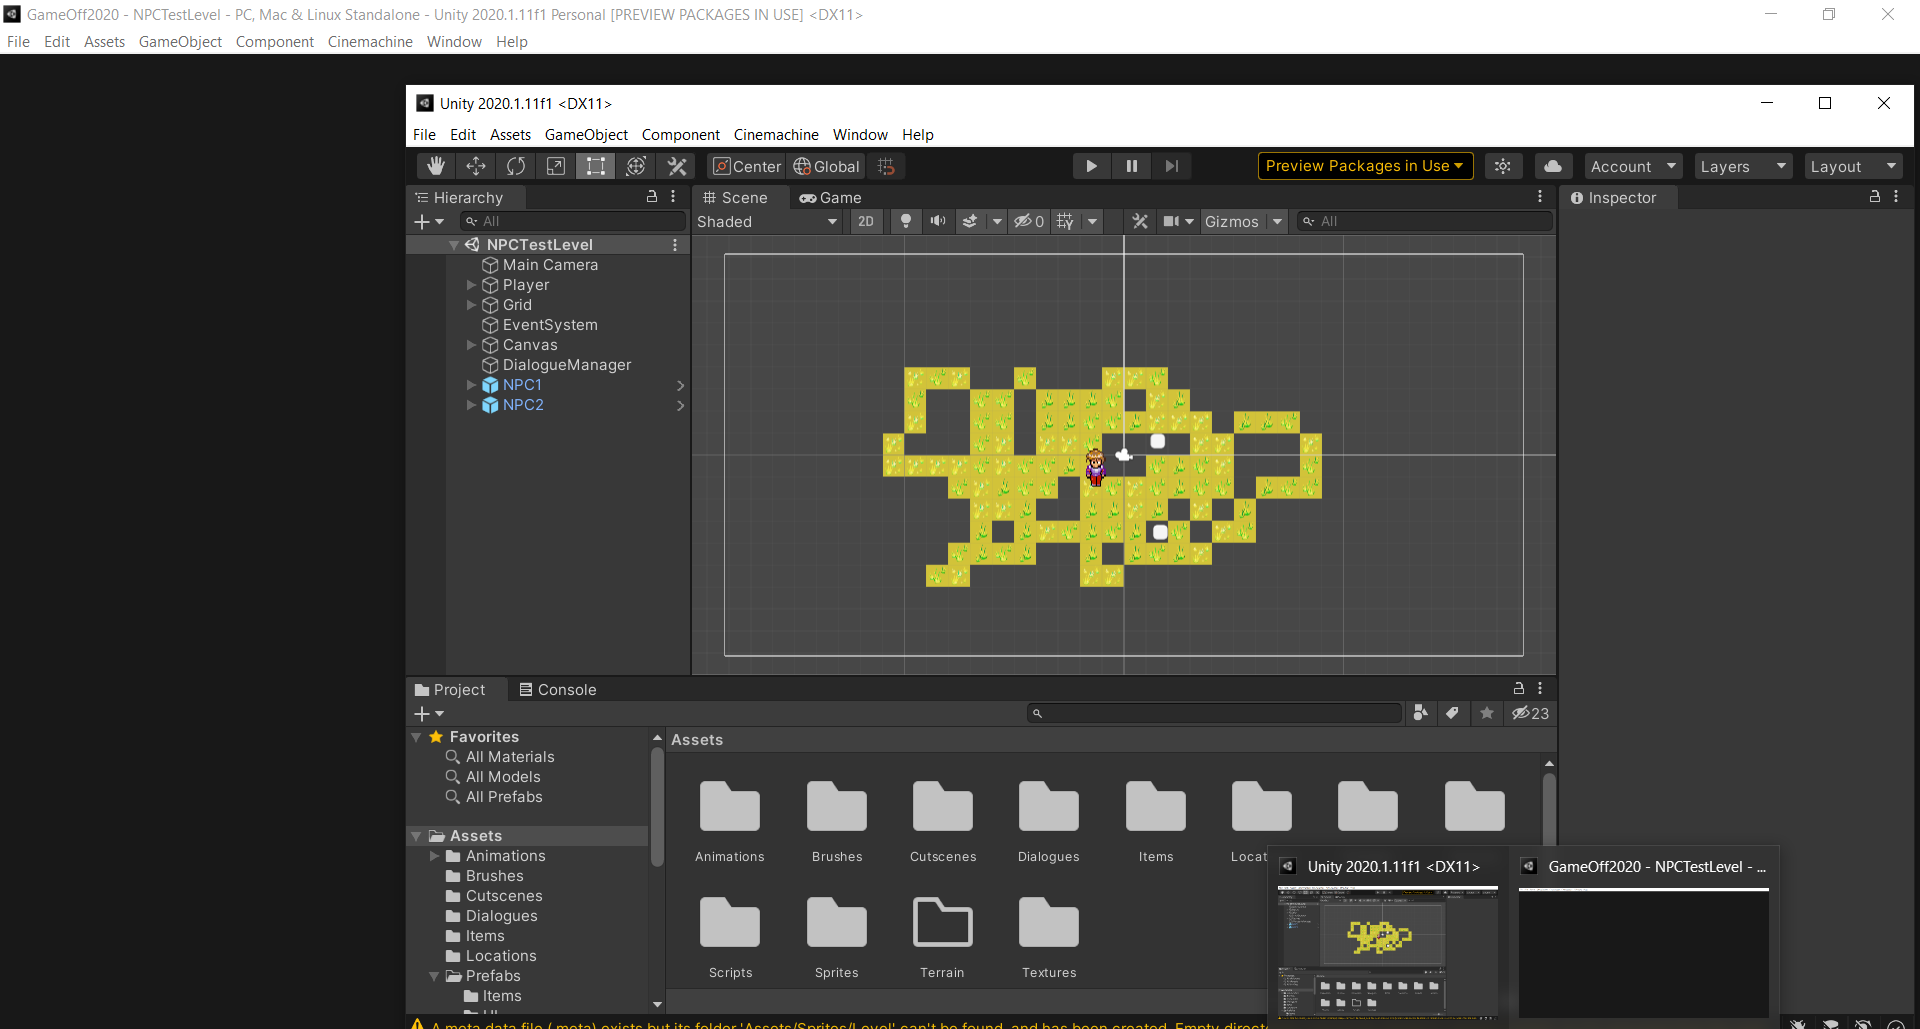Expand the Canvas object in Hierarchy
The image size is (1920, 1029).
click(472, 345)
